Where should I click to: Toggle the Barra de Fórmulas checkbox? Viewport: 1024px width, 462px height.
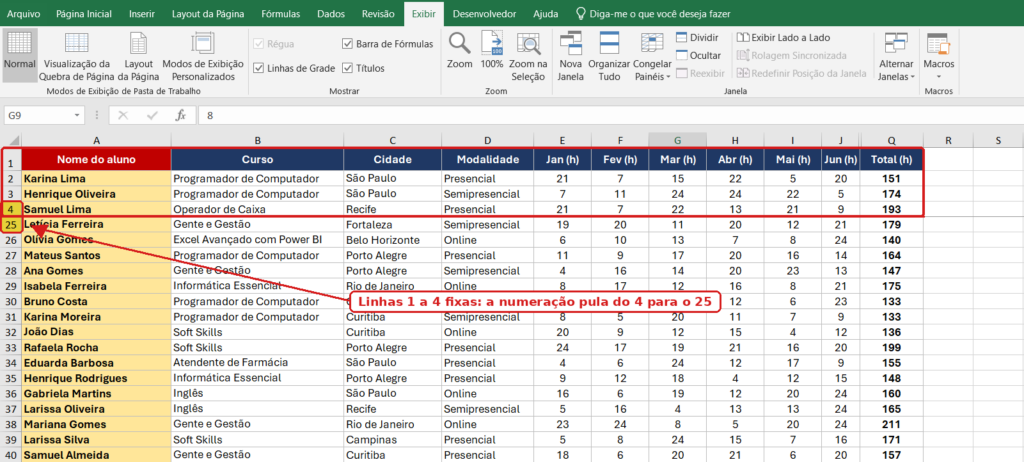[x=347, y=44]
